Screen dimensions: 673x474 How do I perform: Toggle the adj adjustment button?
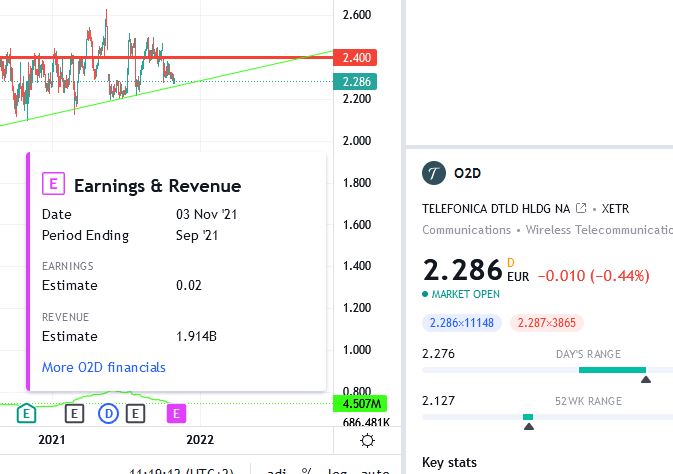tap(277, 471)
